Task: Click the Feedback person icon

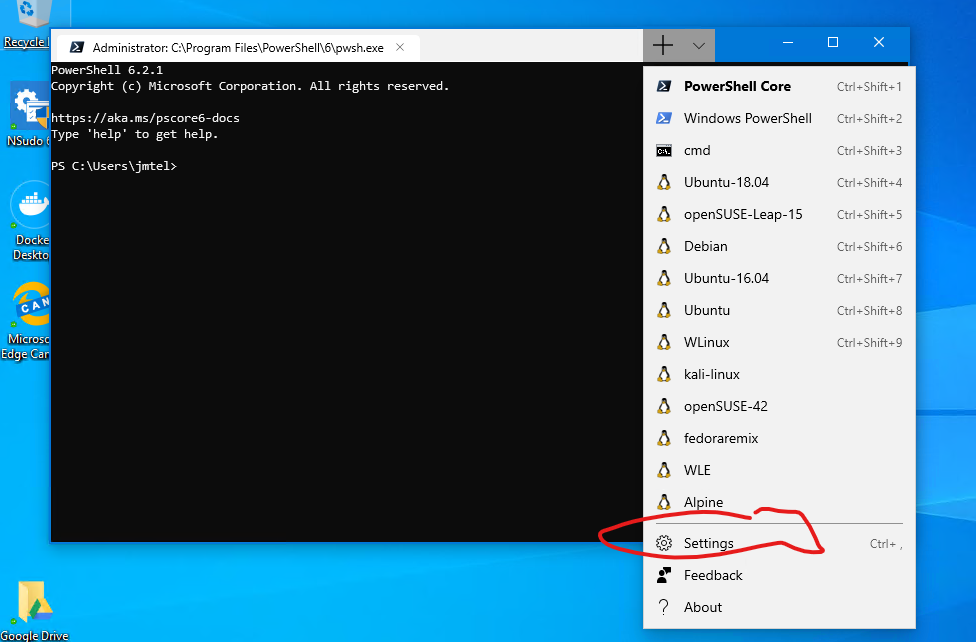Action: (664, 575)
